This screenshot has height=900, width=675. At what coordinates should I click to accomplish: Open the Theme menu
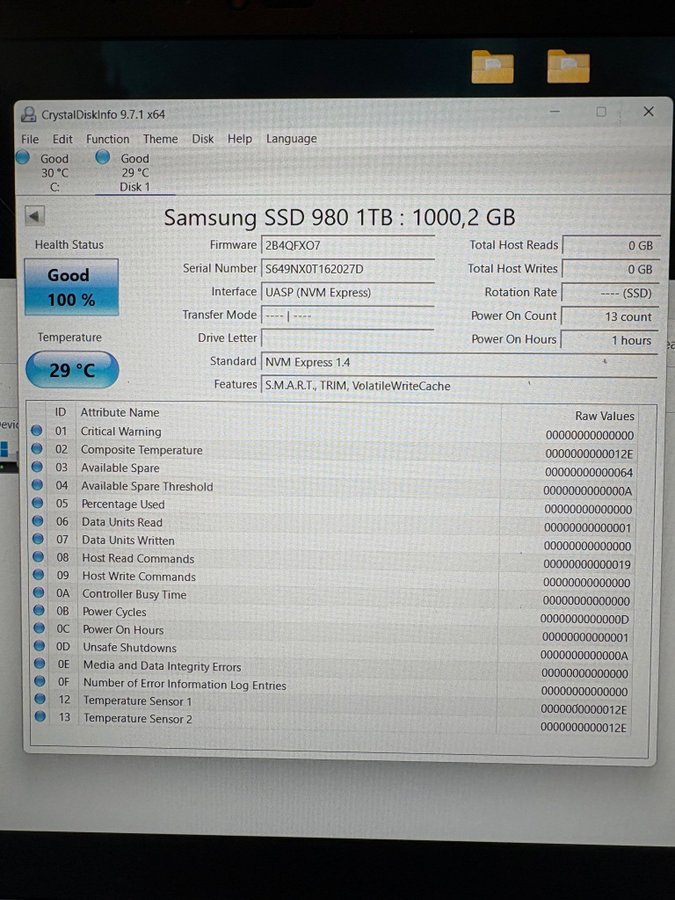coord(160,139)
